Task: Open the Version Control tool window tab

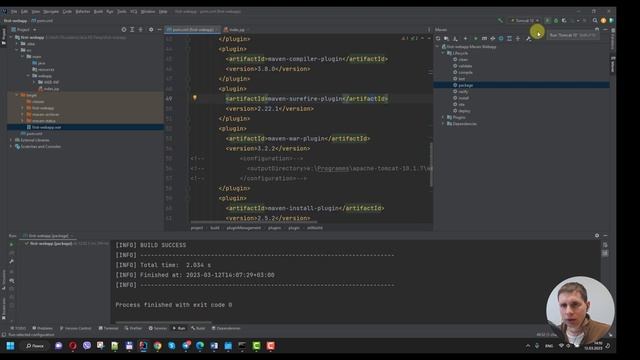Action: tap(76, 328)
